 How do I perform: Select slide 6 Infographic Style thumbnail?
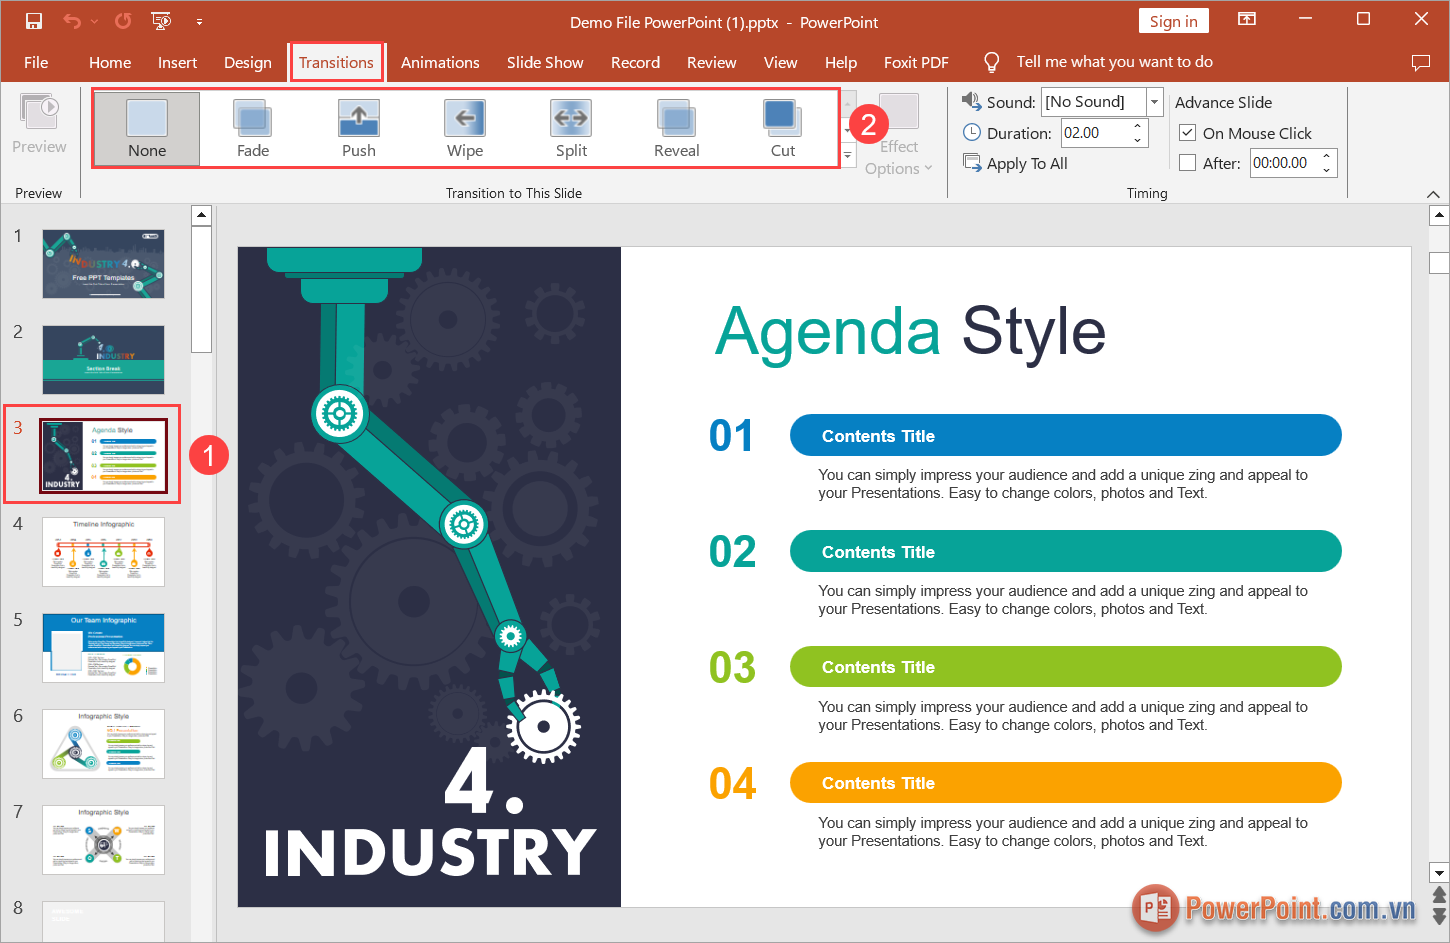click(103, 744)
